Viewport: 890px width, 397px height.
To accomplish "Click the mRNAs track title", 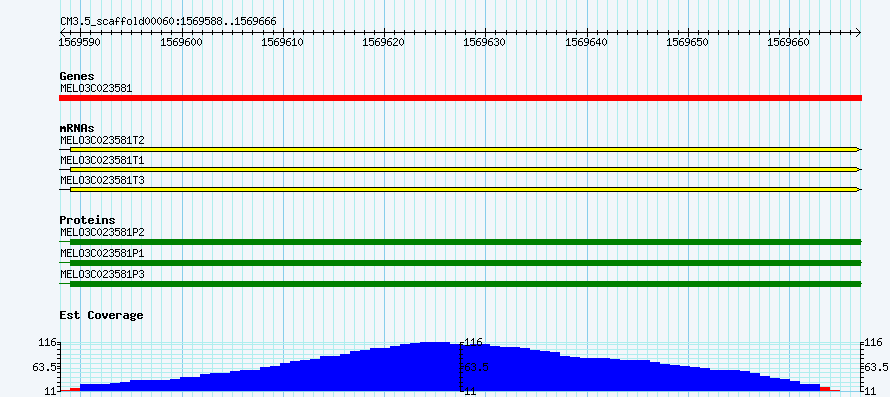I will pos(77,128).
